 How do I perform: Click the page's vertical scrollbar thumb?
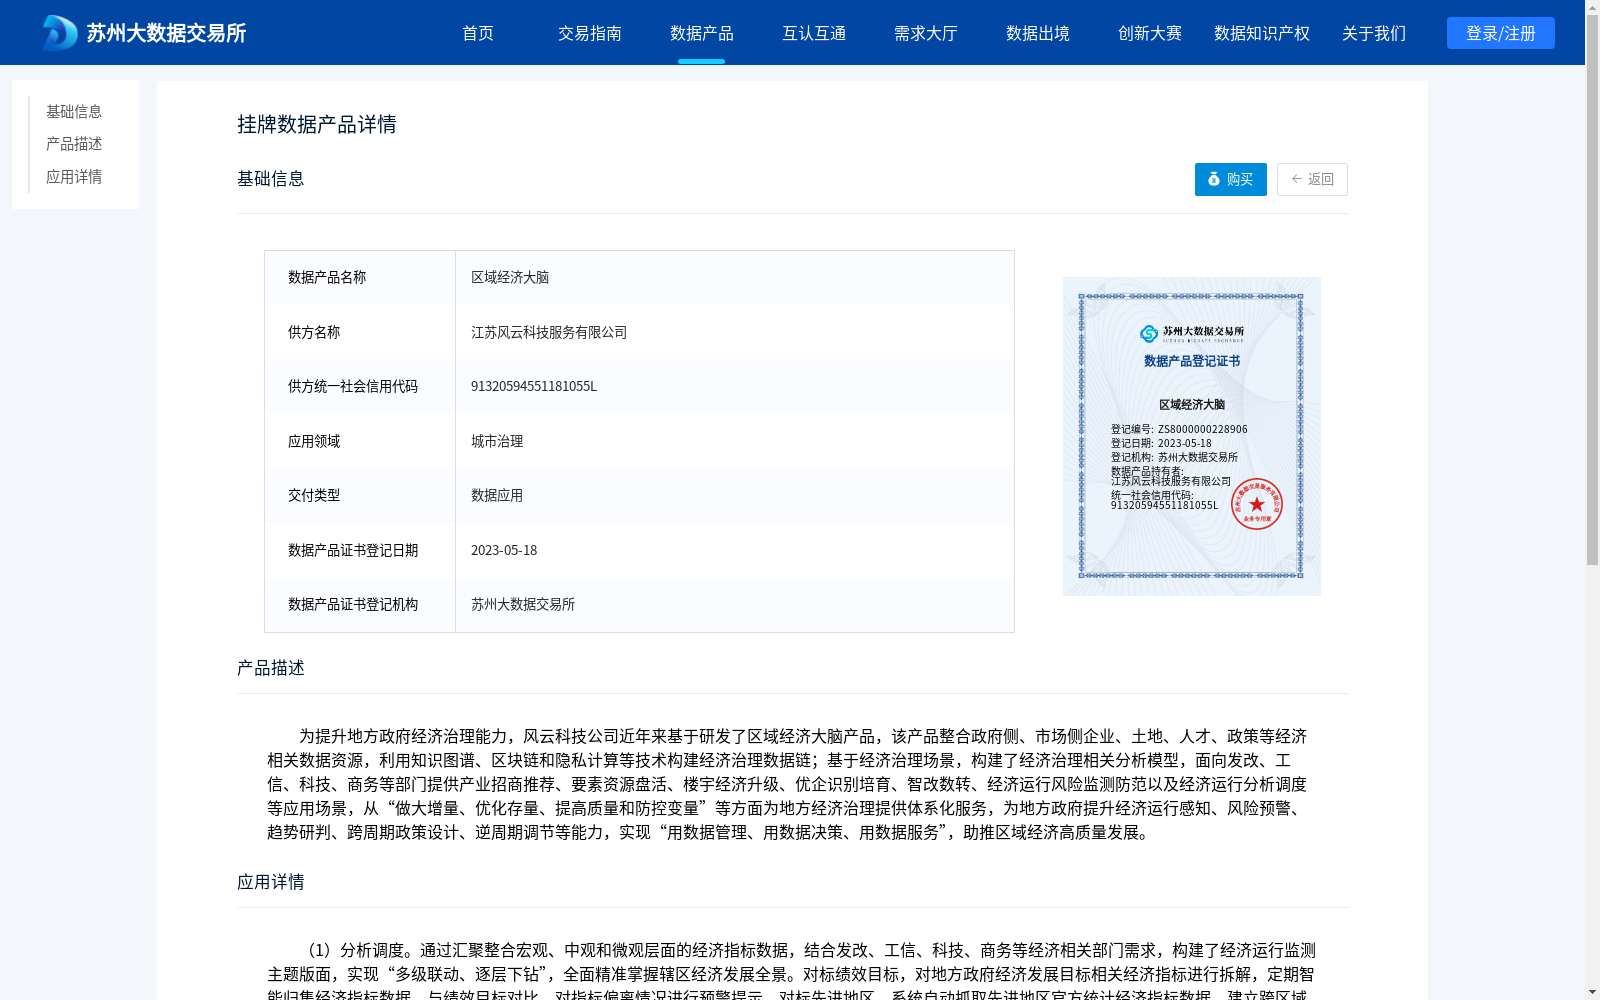point(1592,290)
